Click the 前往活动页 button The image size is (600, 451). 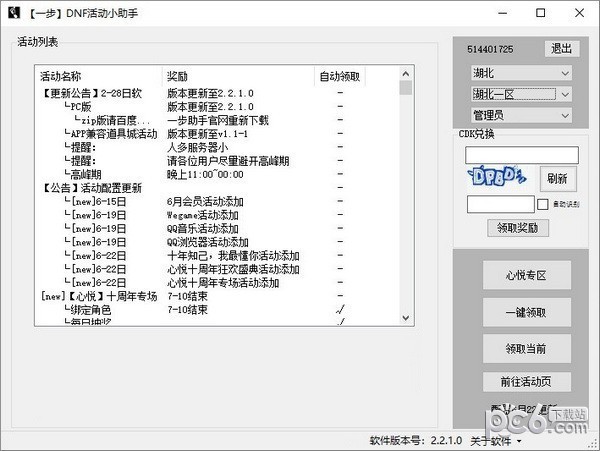527,381
